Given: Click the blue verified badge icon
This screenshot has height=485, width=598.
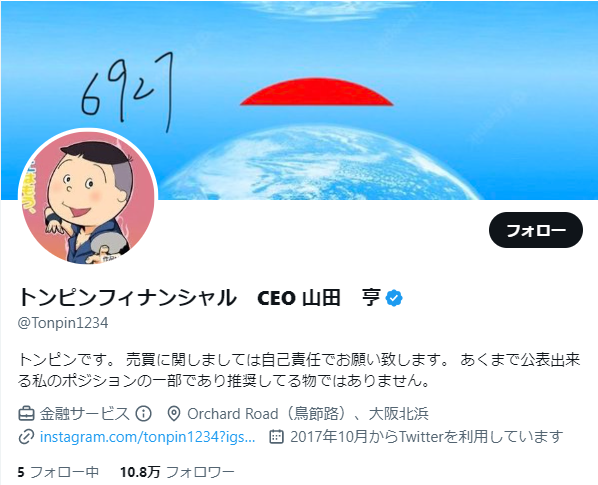Looking at the screenshot, I should (x=394, y=298).
